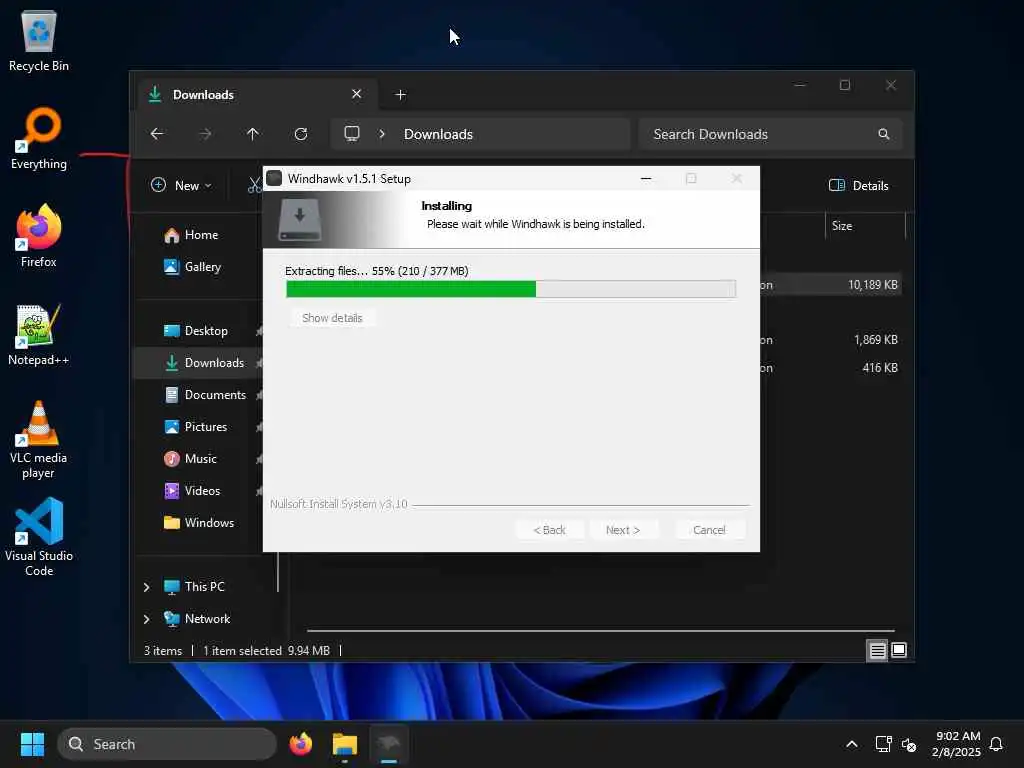Click the PC icon in the address bar

pyautogui.click(x=352, y=134)
